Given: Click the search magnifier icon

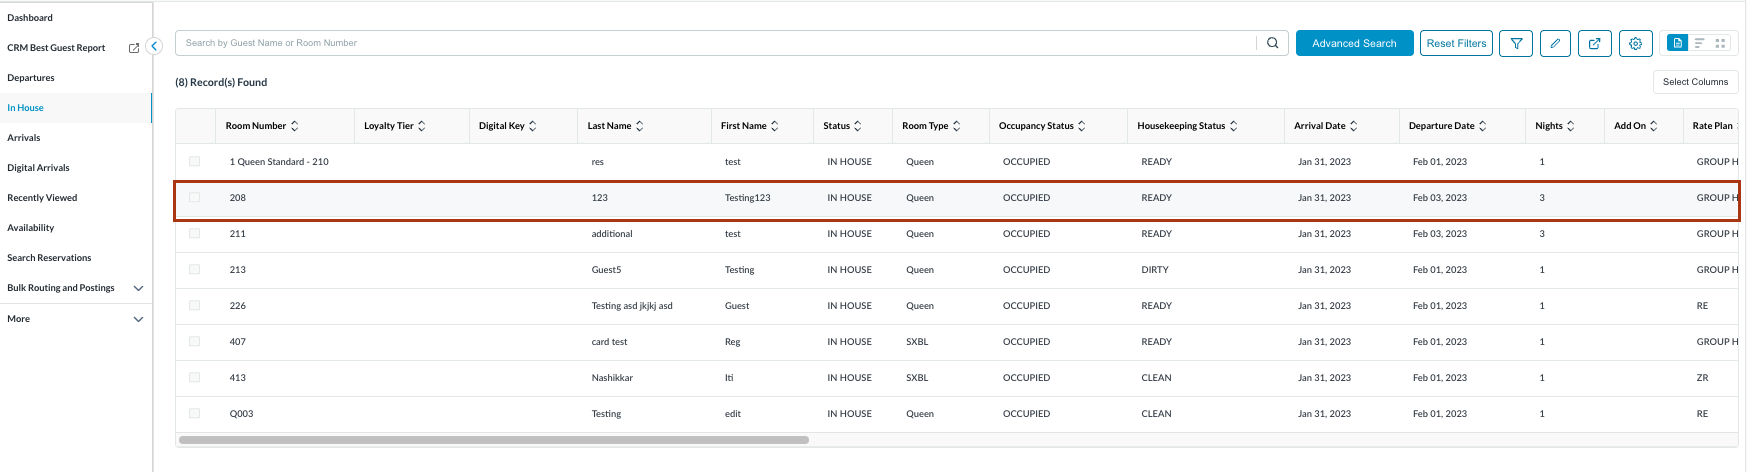Looking at the screenshot, I should point(1272,43).
